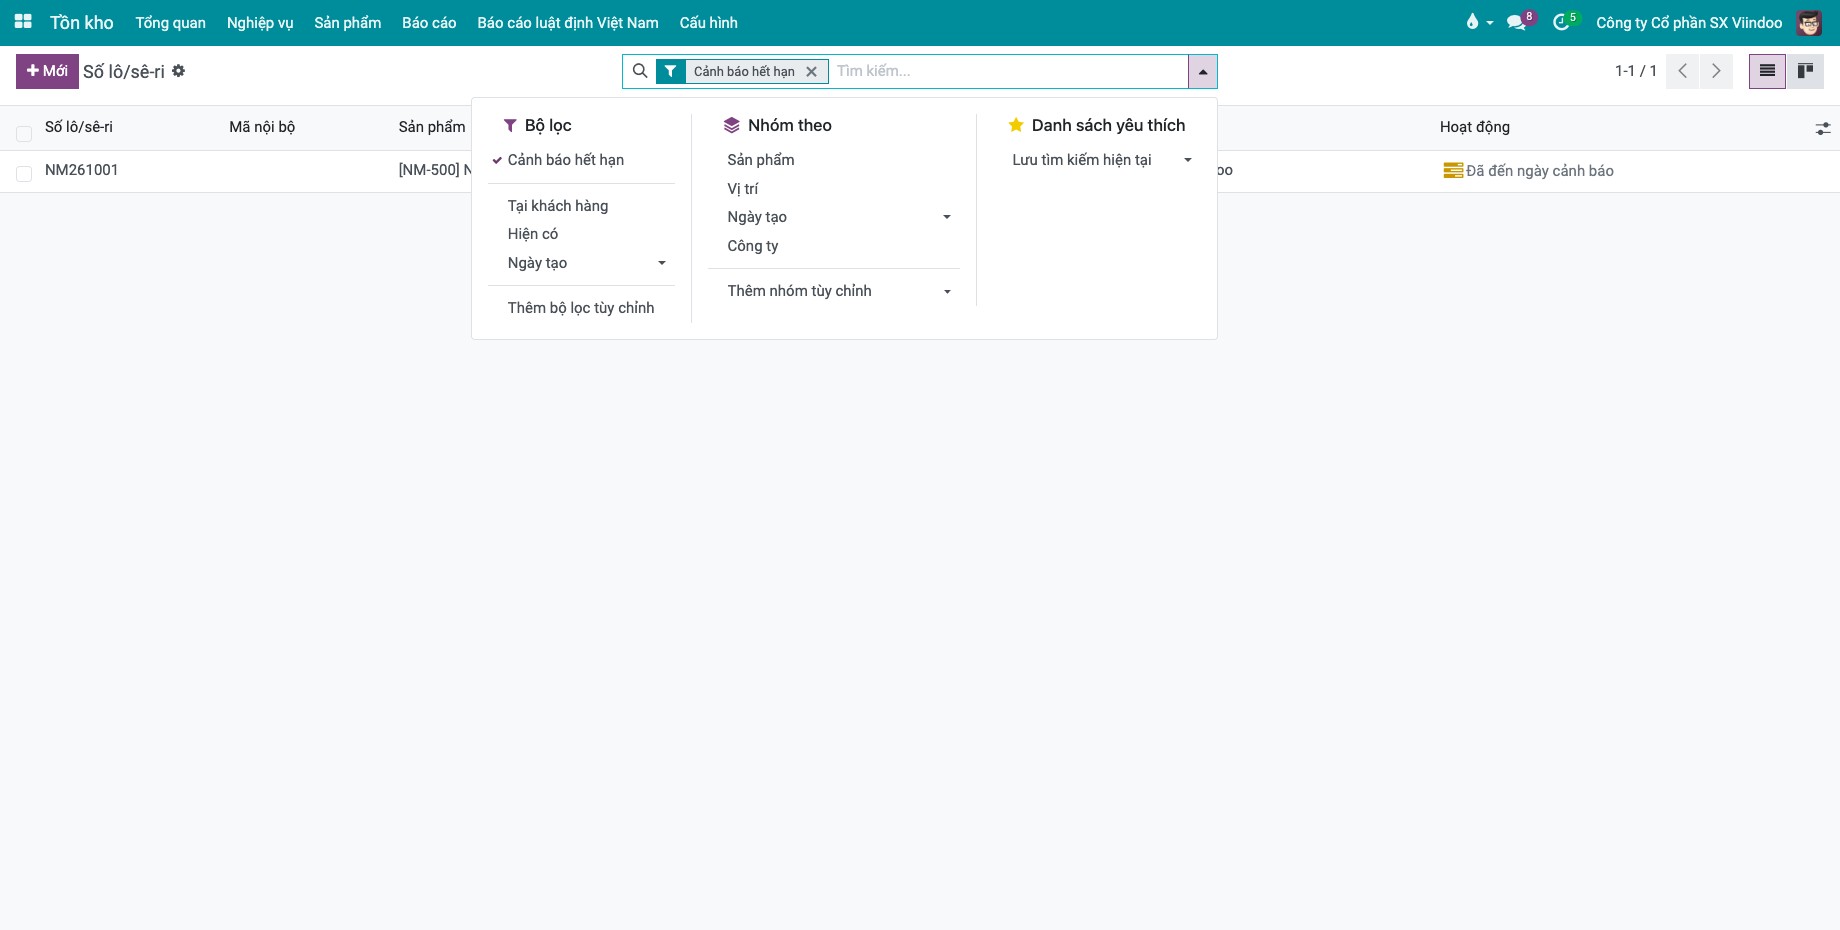Open the conversations messages icon
Screen dimensions: 1840x930
coord(1520,22)
